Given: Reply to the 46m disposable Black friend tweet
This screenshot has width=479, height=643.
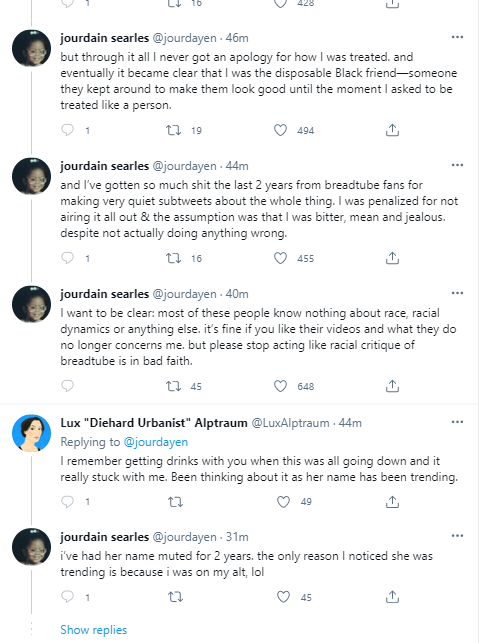Looking at the screenshot, I should [67, 130].
